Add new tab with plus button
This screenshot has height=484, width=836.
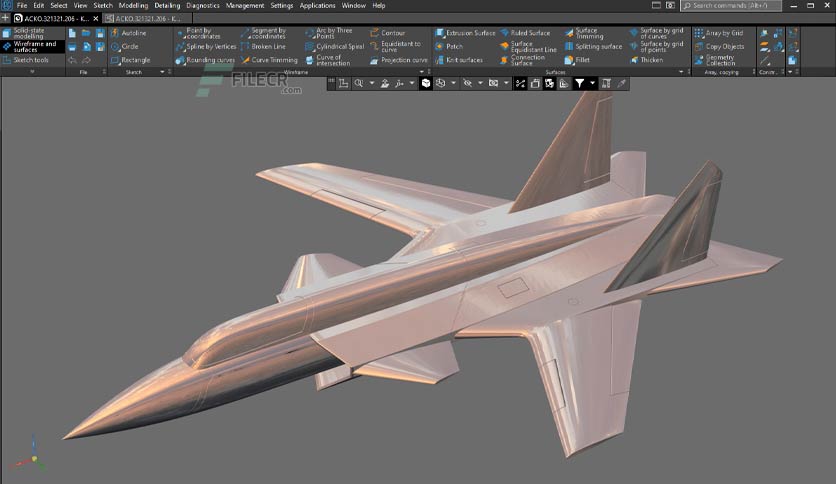point(5,18)
